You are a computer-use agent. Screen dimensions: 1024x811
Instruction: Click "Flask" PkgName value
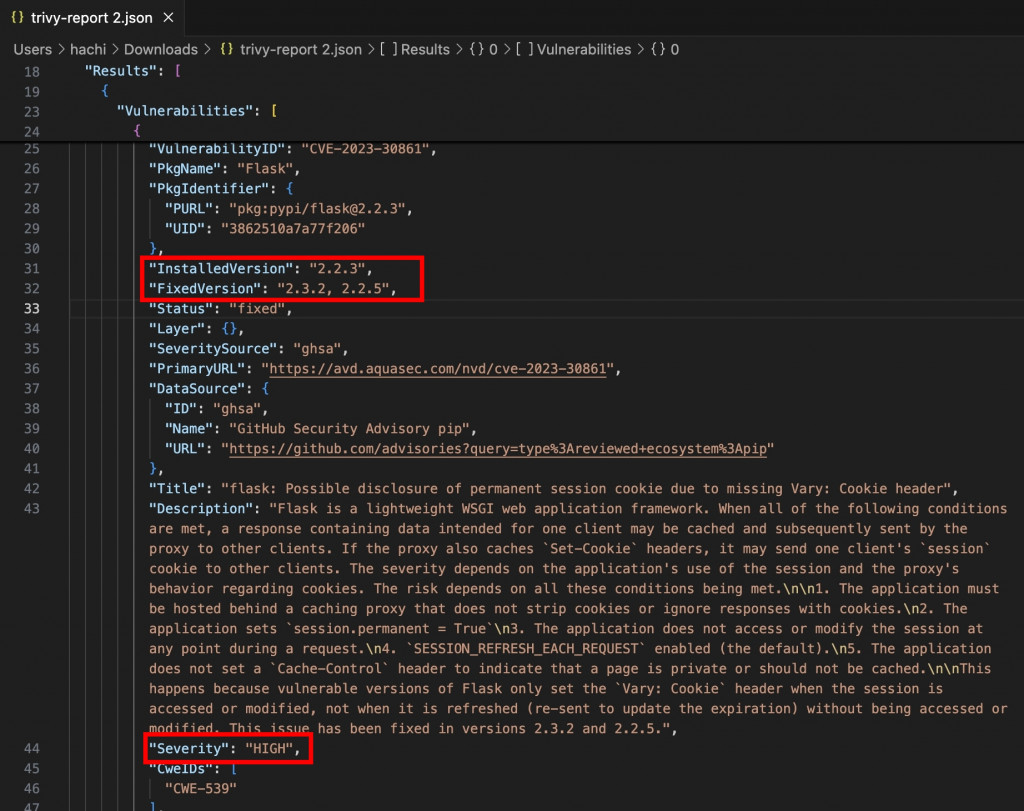pos(265,169)
